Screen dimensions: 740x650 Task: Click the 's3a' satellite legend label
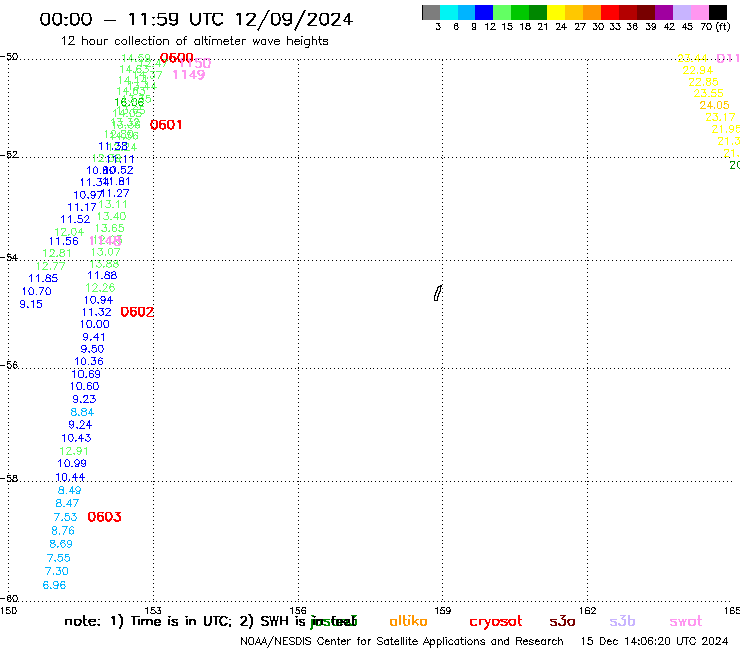coord(562,621)
